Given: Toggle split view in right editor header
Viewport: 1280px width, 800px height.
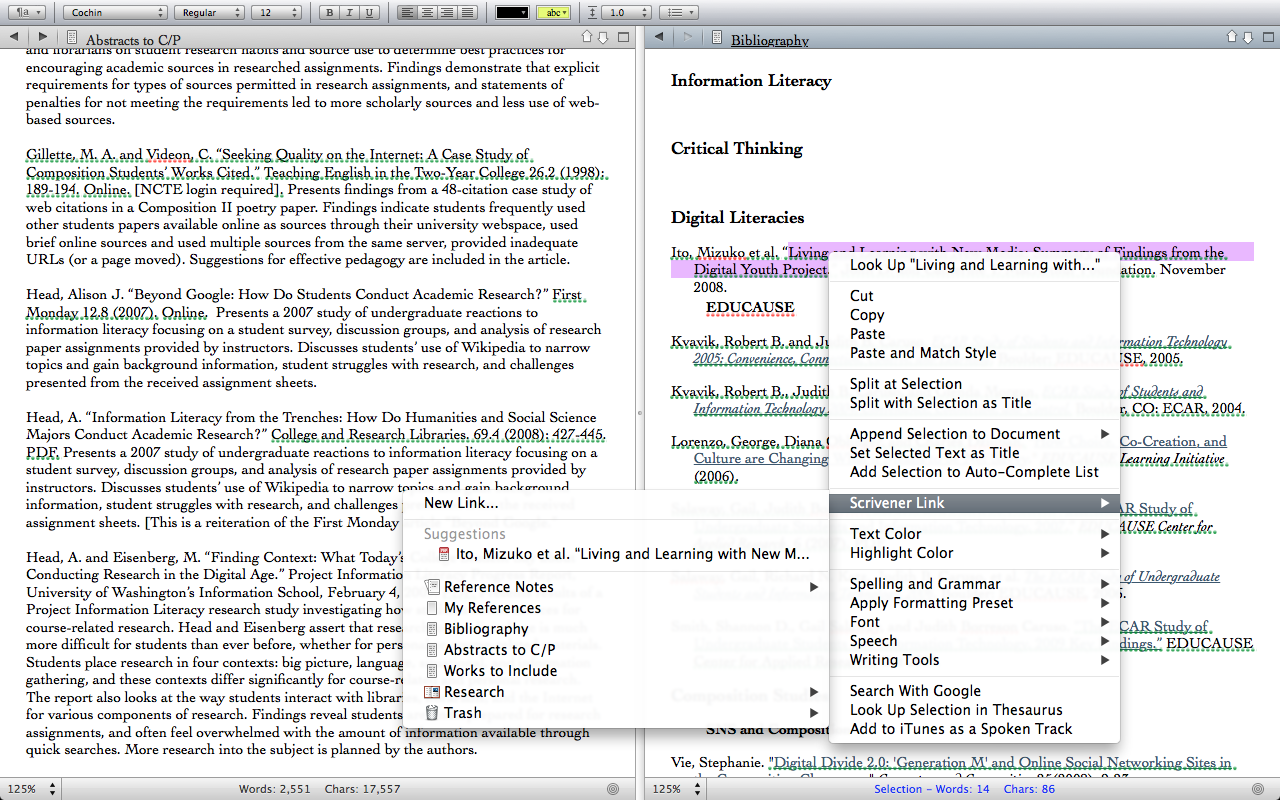Looking at the screenshot, I should tap(1268, 37).
